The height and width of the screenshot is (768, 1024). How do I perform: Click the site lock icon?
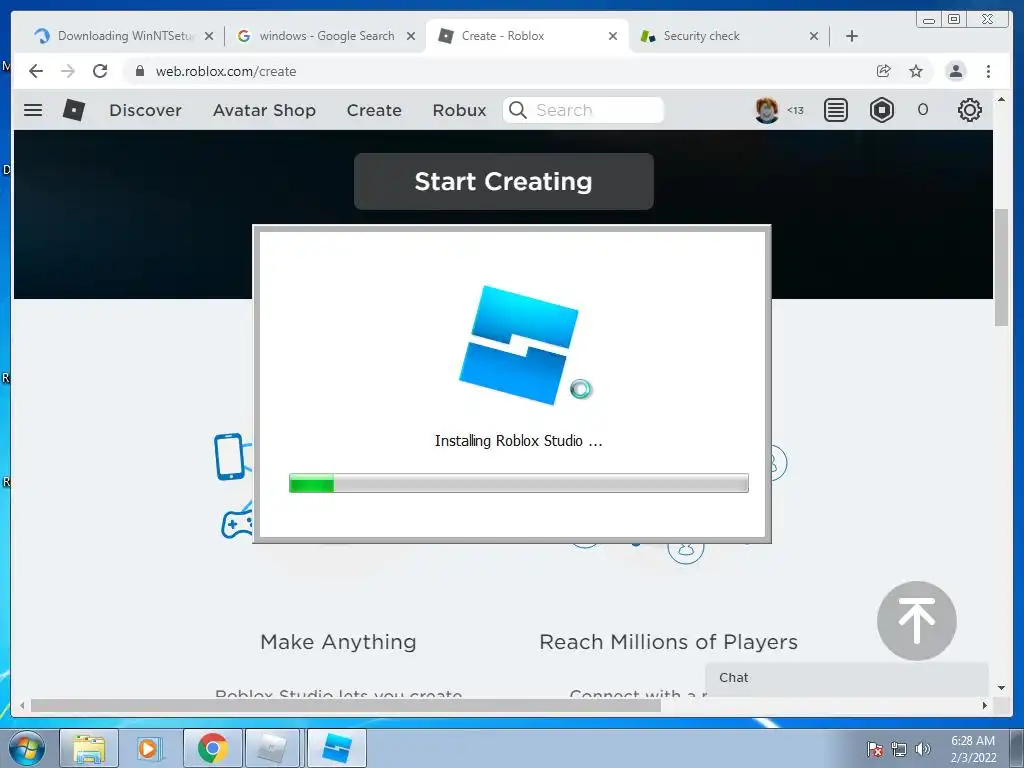coord(139,71)
